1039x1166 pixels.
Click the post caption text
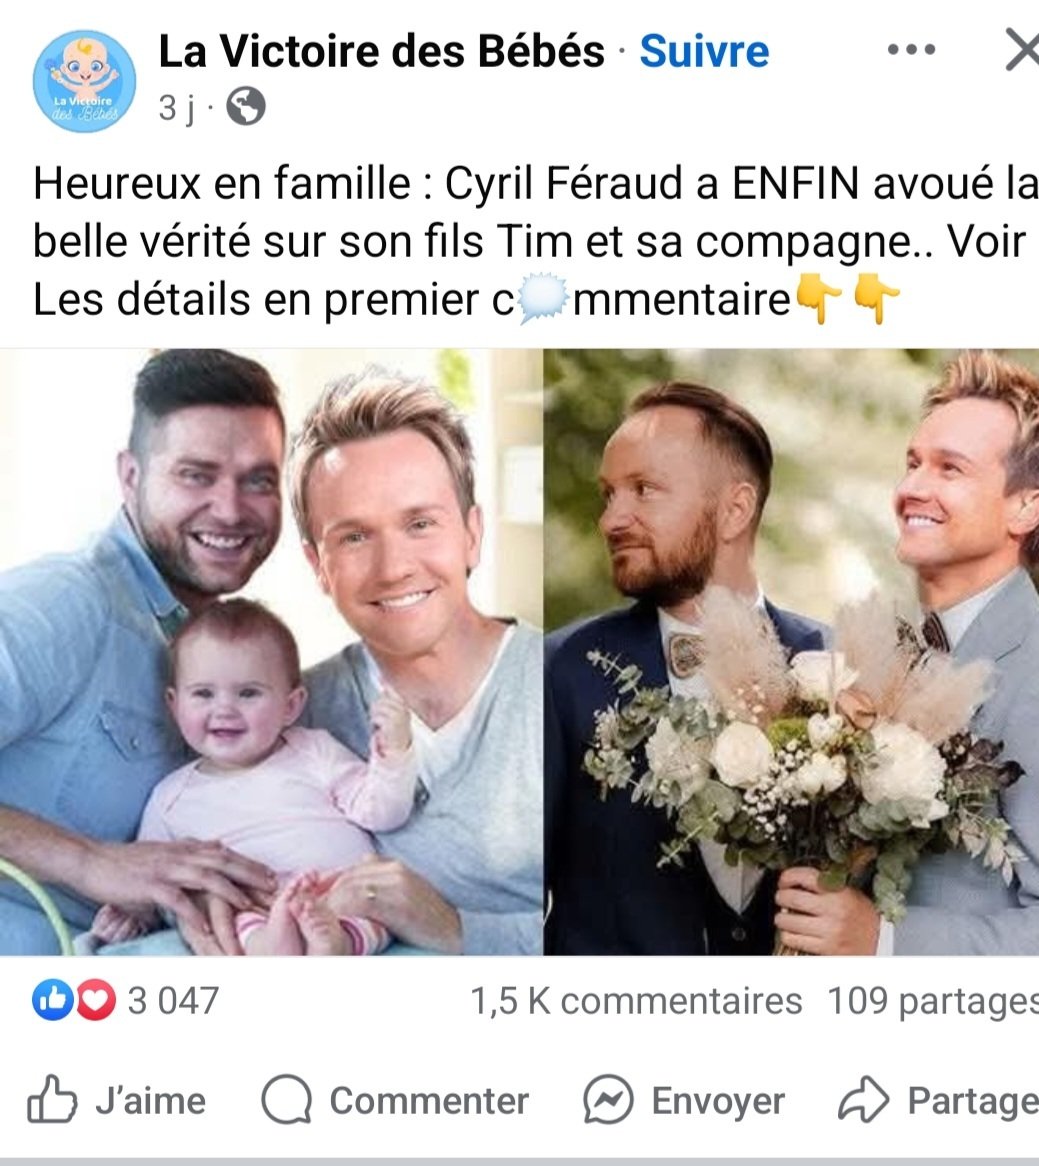[x=534, y=242]
